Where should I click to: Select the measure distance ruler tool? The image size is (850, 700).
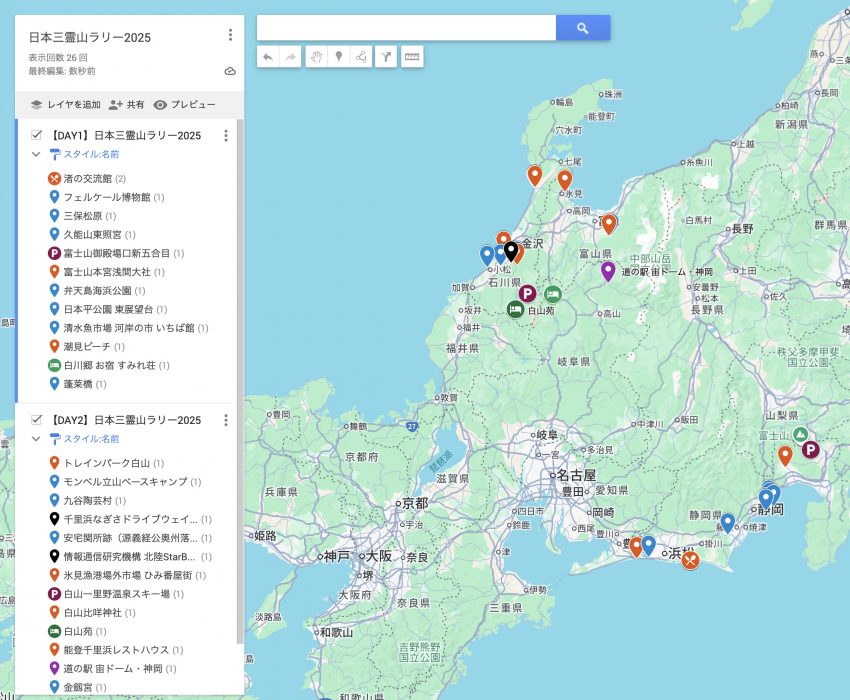click(x=411, y=57)
